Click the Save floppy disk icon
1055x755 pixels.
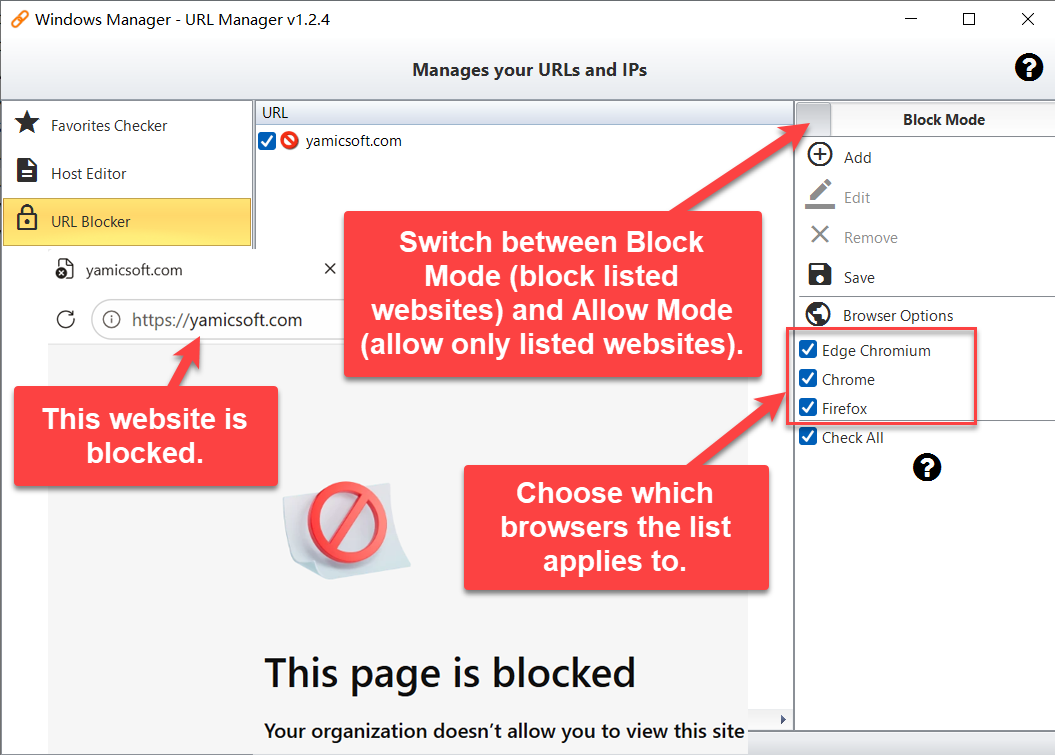coord(820,275)
